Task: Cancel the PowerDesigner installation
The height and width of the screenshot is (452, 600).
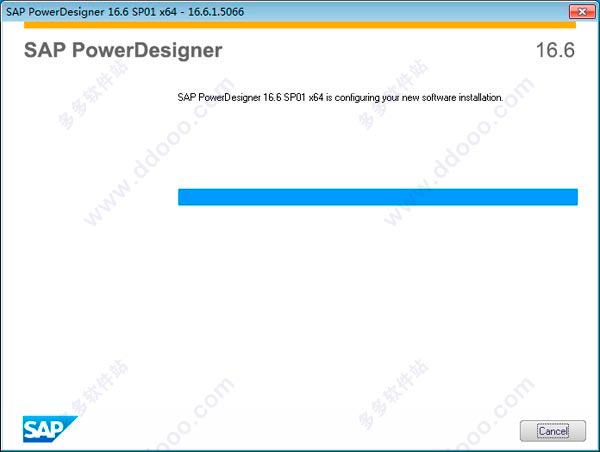Action: (x=553, y=431)
